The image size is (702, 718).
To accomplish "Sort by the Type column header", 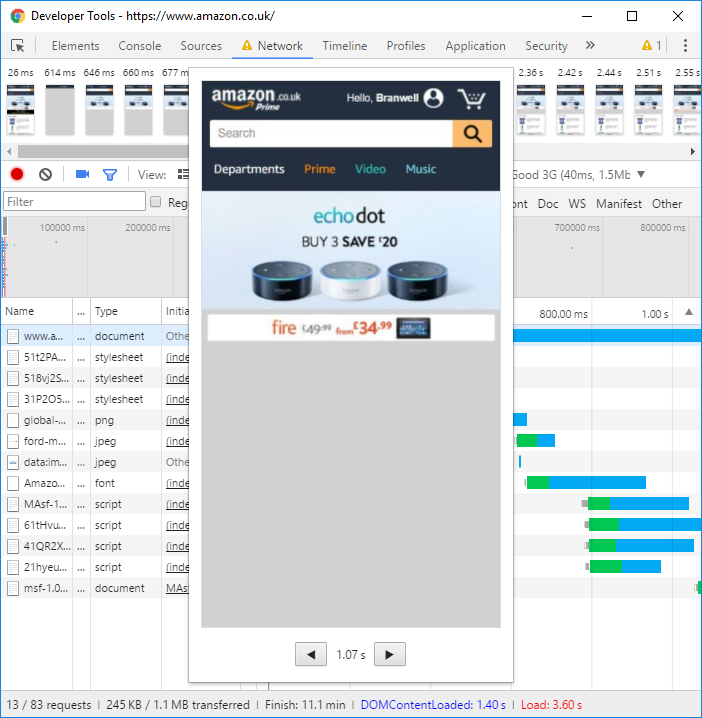I will [x=126, y=311].
